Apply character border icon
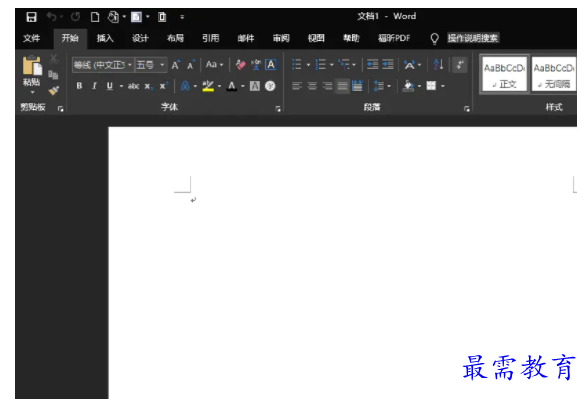The image size is (584, 399). tap(271, 65)
